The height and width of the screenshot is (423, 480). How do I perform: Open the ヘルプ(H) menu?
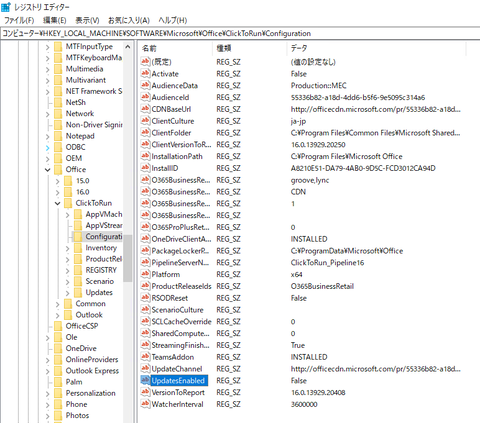[173, 20]
